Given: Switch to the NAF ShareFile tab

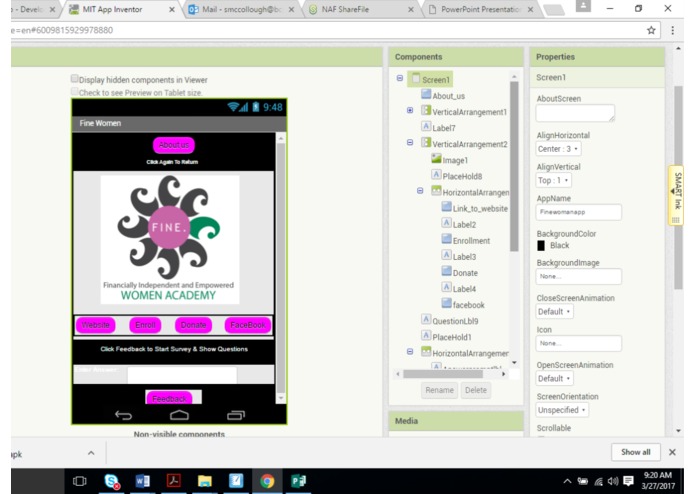Looking at the screenshot, I should point(361,9).
